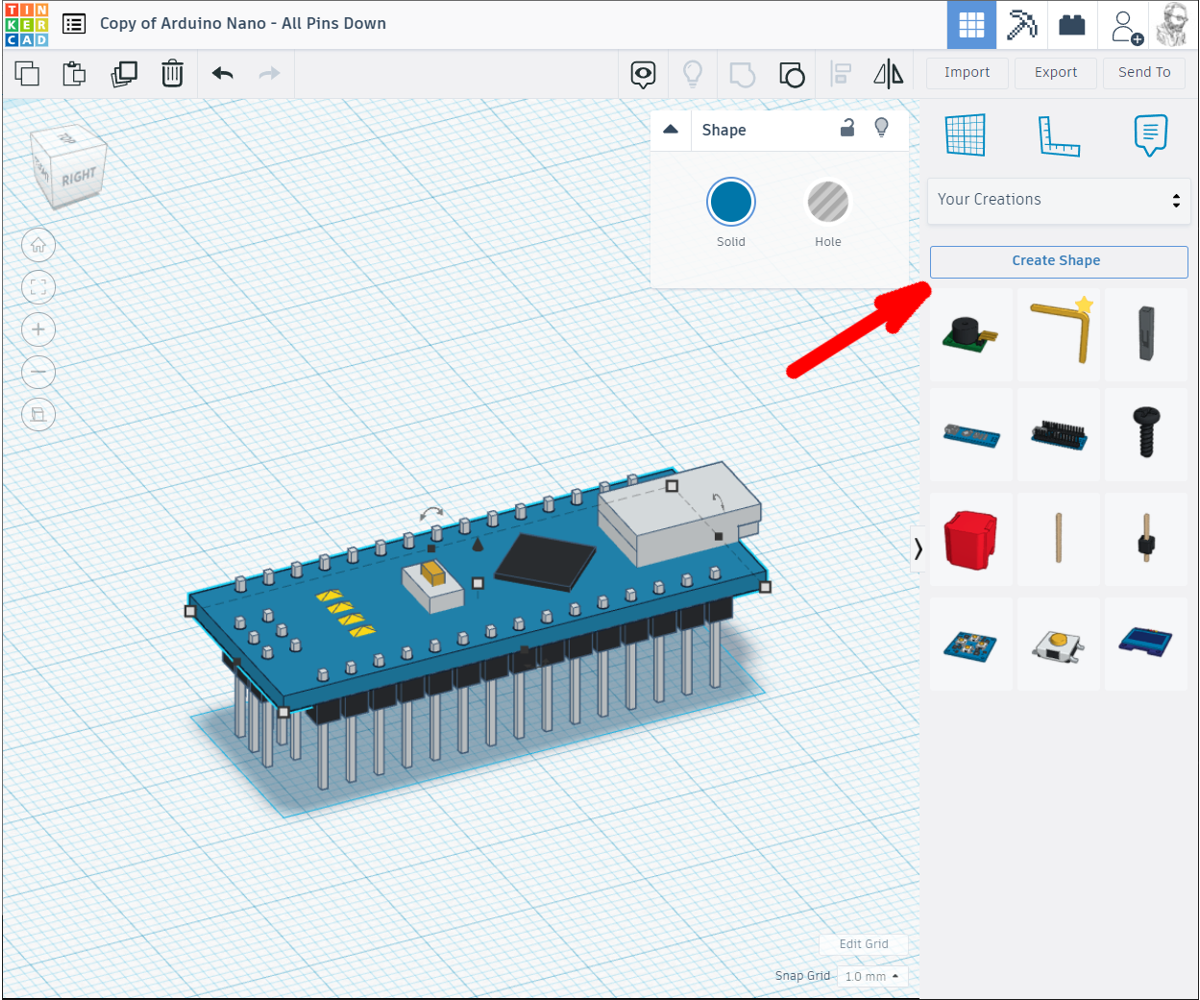Click the Delete trash icon
Image resolution: width=1200 pixels, height=1000 pixels.
click(x=172, y=73)
